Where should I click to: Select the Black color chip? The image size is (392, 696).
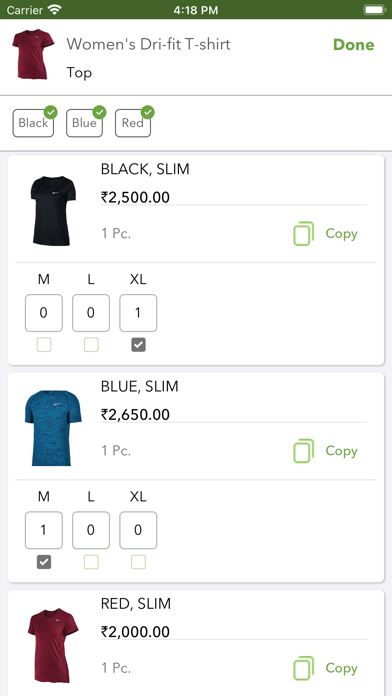33,123
